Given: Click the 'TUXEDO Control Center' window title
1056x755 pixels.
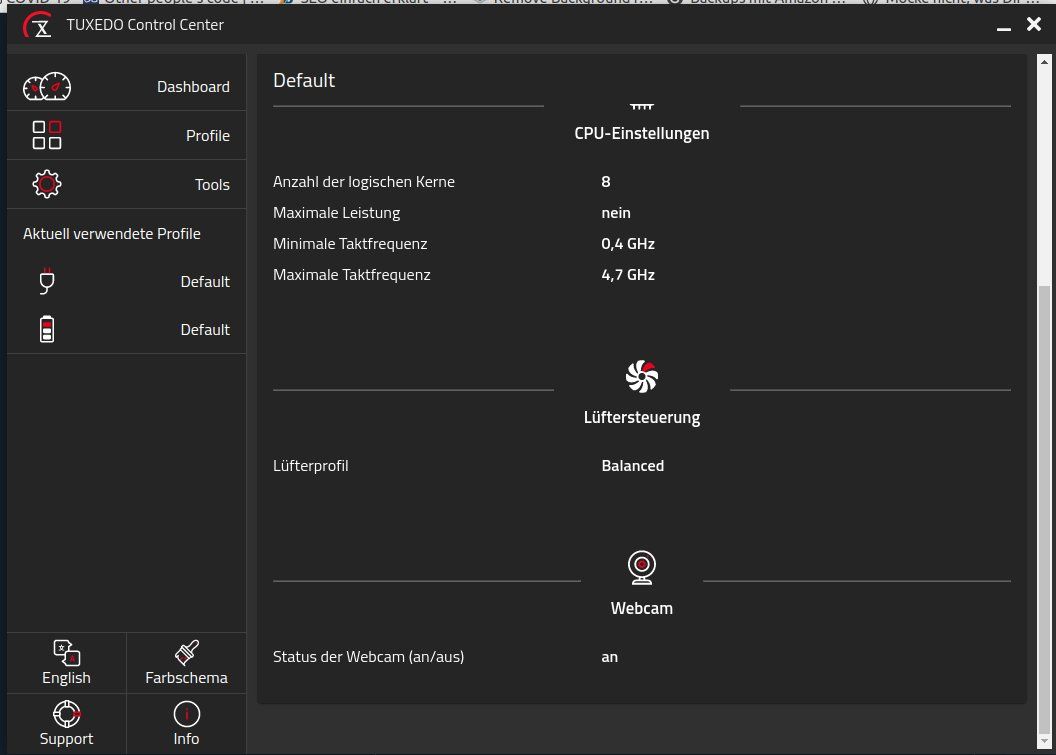Looking at the screenshot, I should (145, 25).
